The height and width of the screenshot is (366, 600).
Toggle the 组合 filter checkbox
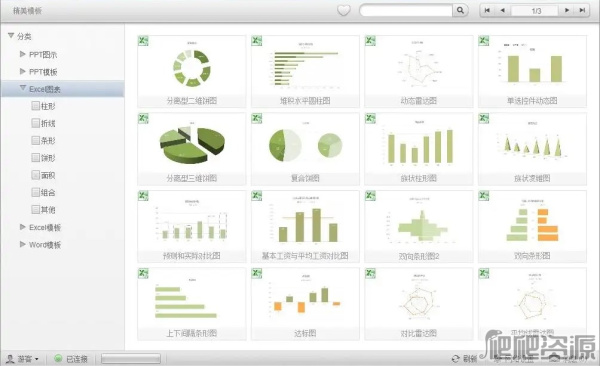coord(36,192)
